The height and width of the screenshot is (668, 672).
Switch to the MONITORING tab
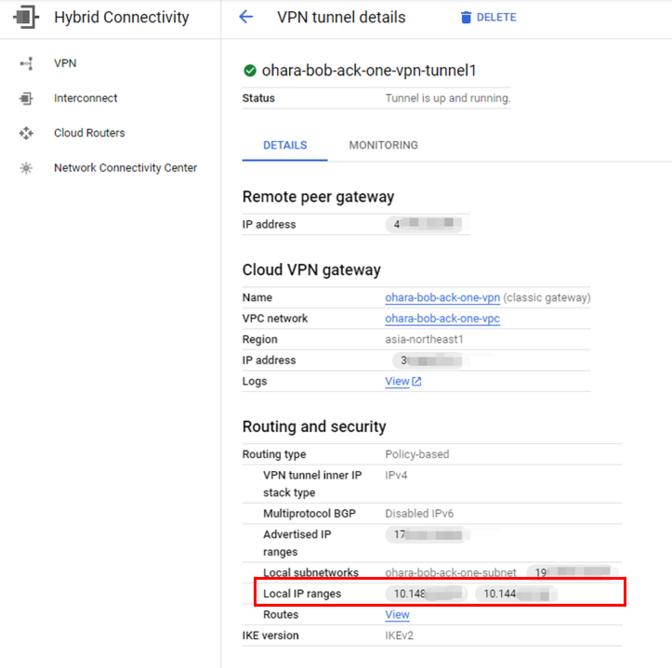pos(383,146)
